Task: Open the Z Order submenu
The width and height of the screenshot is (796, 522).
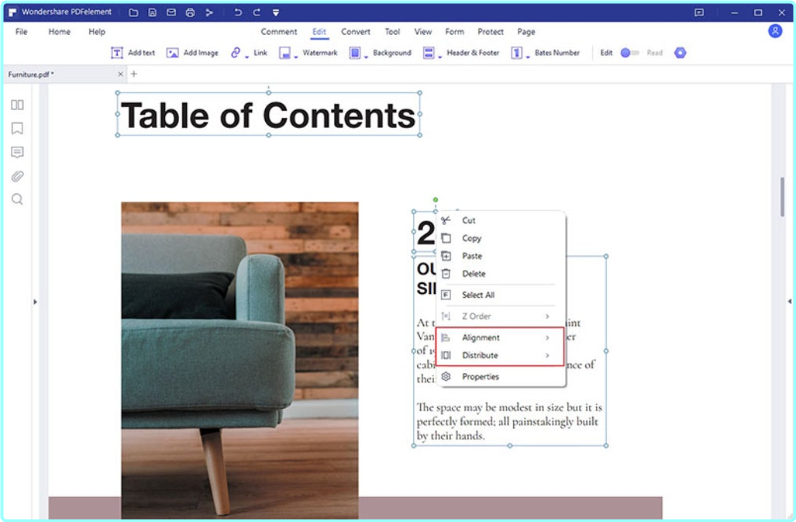Action: tap(501, 316)
